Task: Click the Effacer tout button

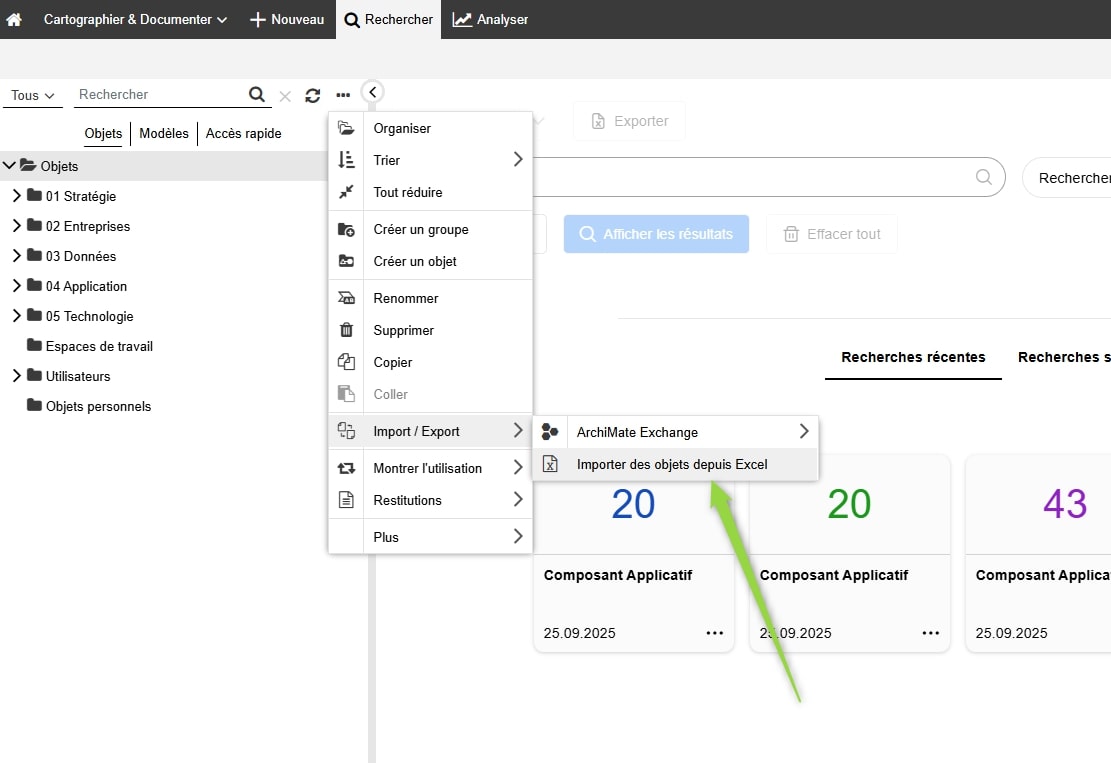Action: 831,234
